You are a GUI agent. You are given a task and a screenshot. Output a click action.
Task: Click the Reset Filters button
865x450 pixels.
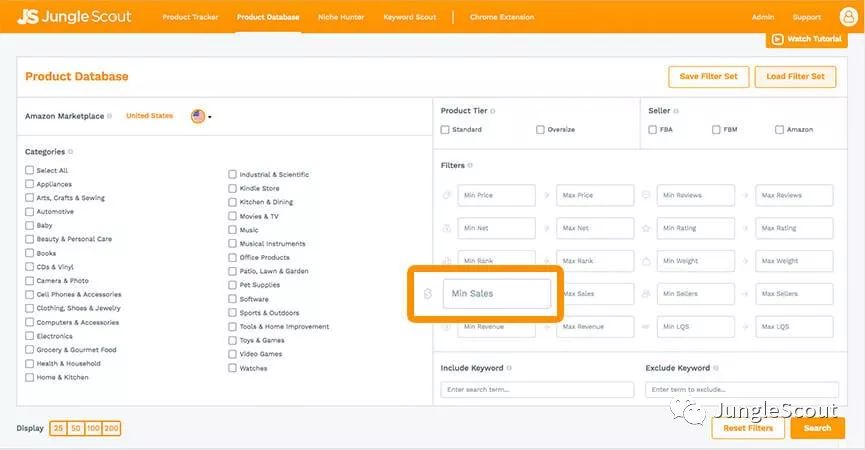[x=747, y=428]
